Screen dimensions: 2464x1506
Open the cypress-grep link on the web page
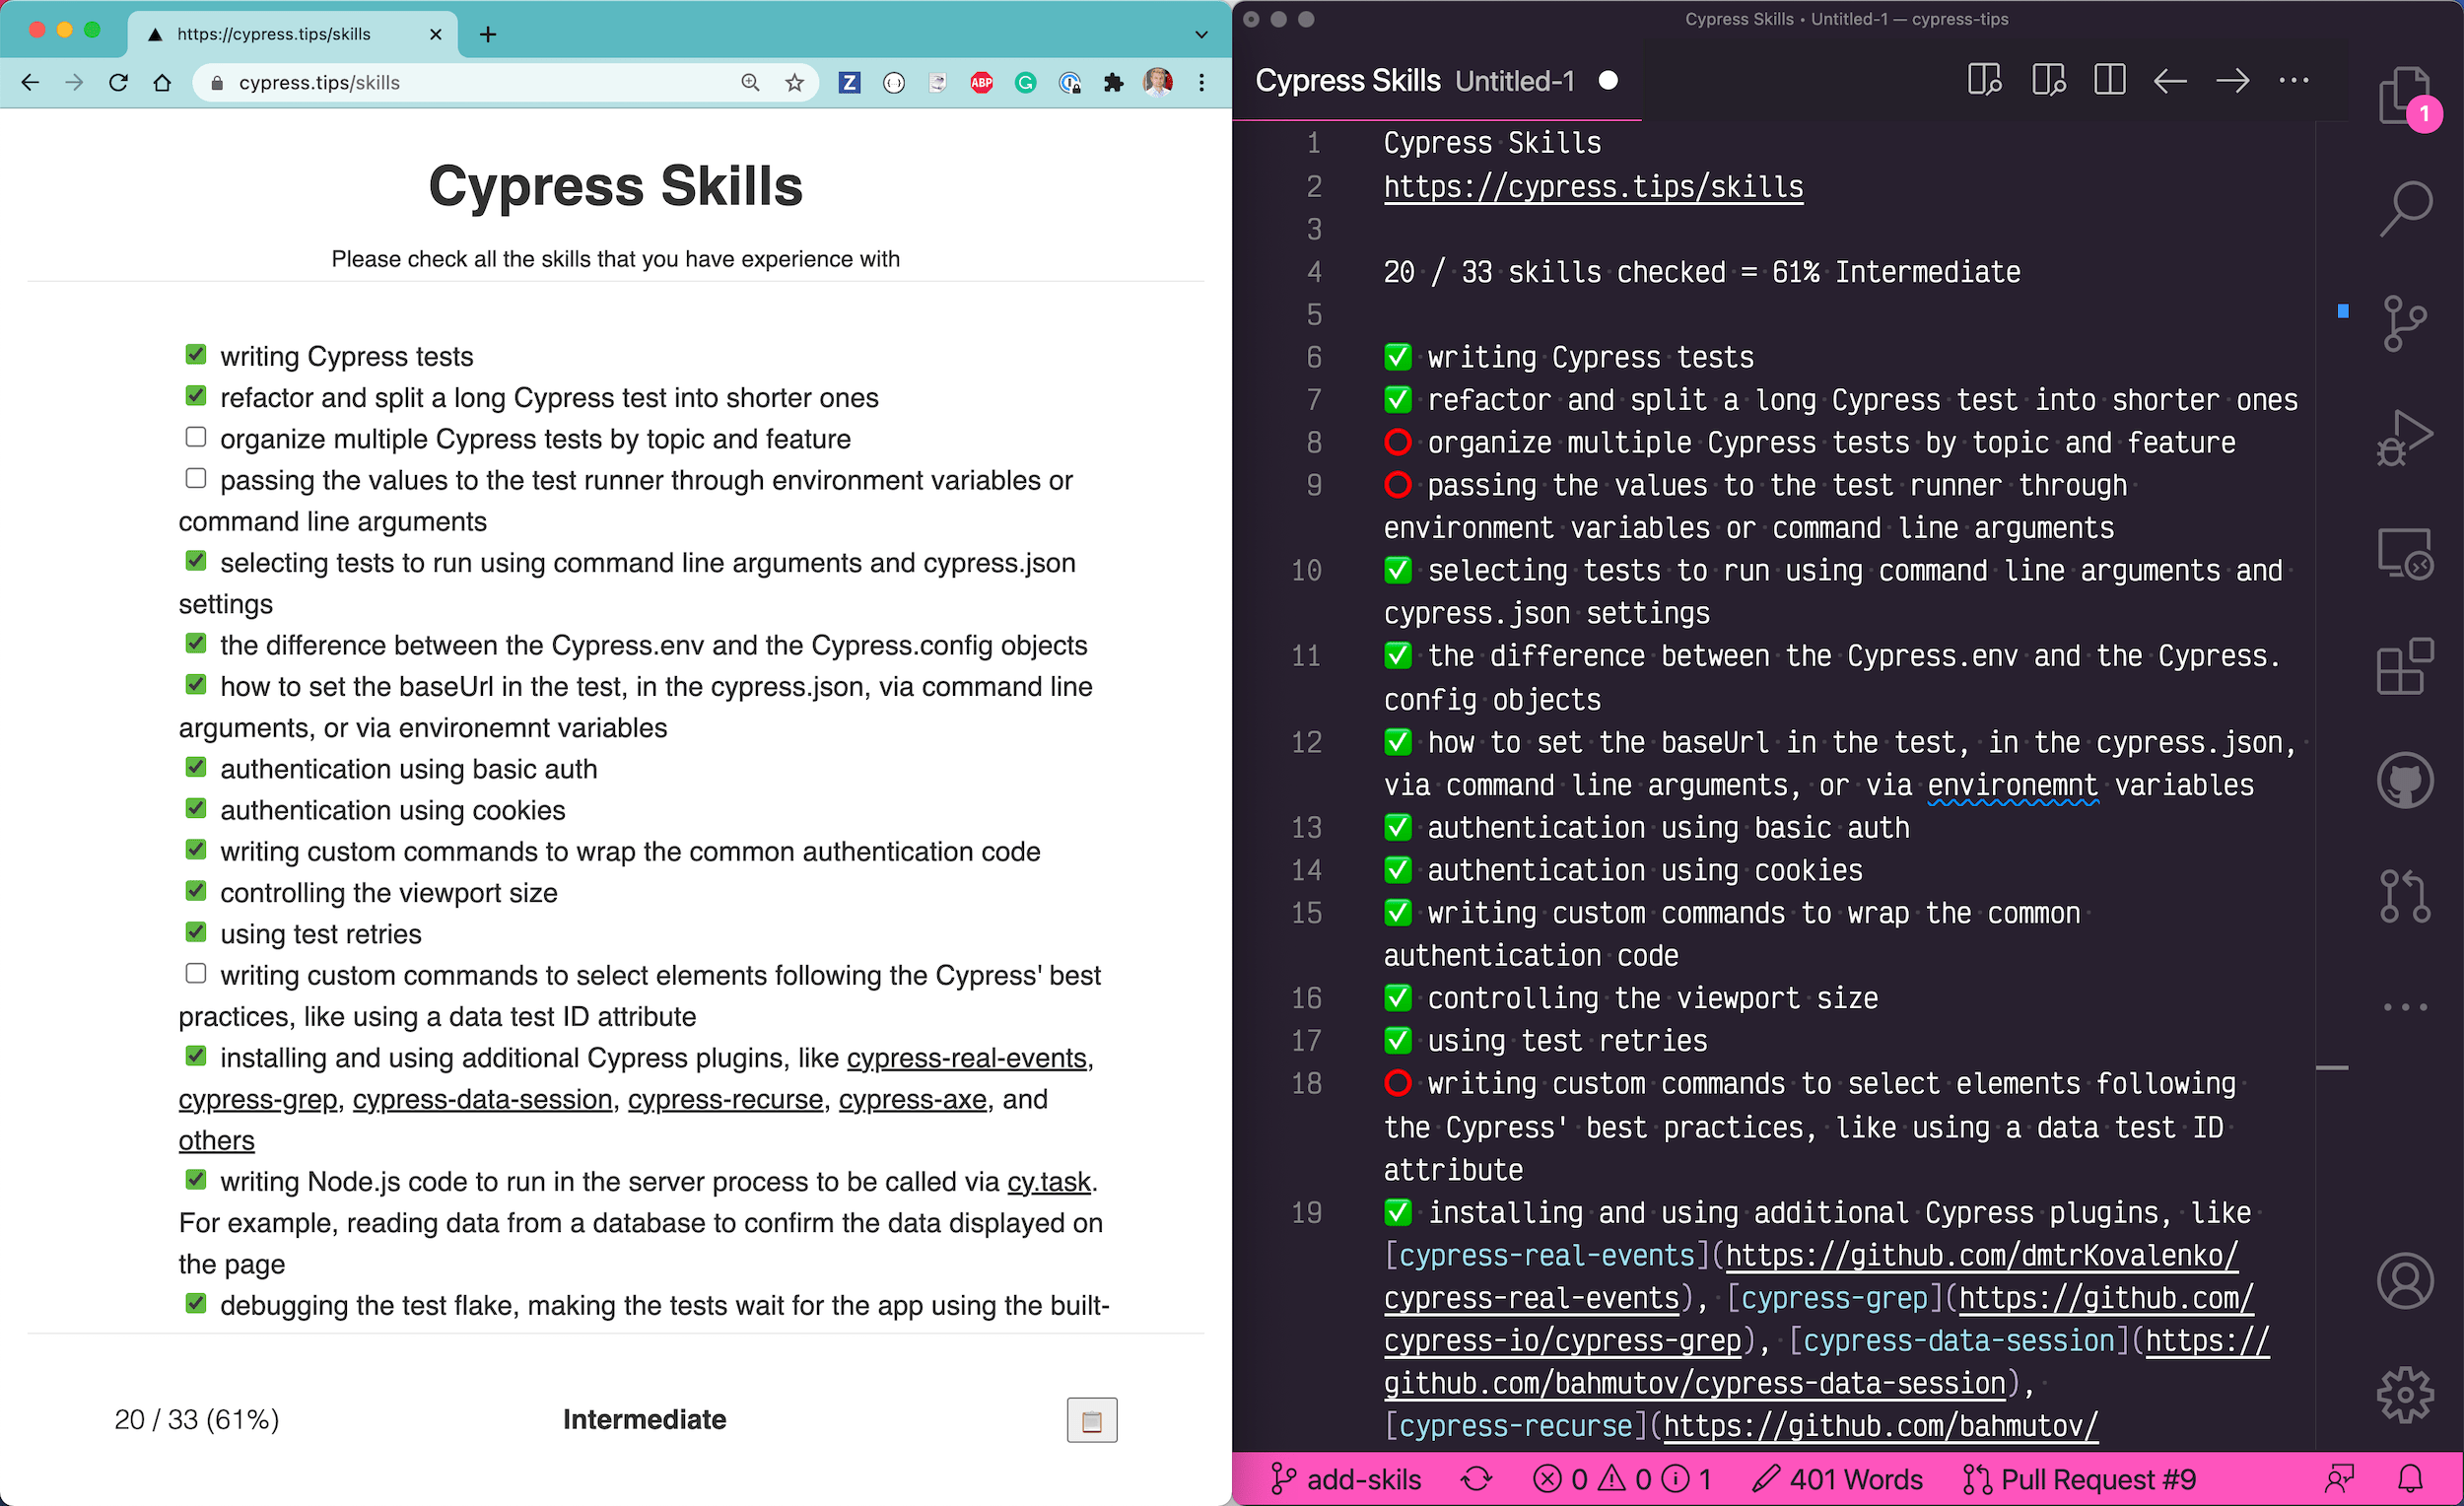pyautogui.click(x=258, y=1099)
